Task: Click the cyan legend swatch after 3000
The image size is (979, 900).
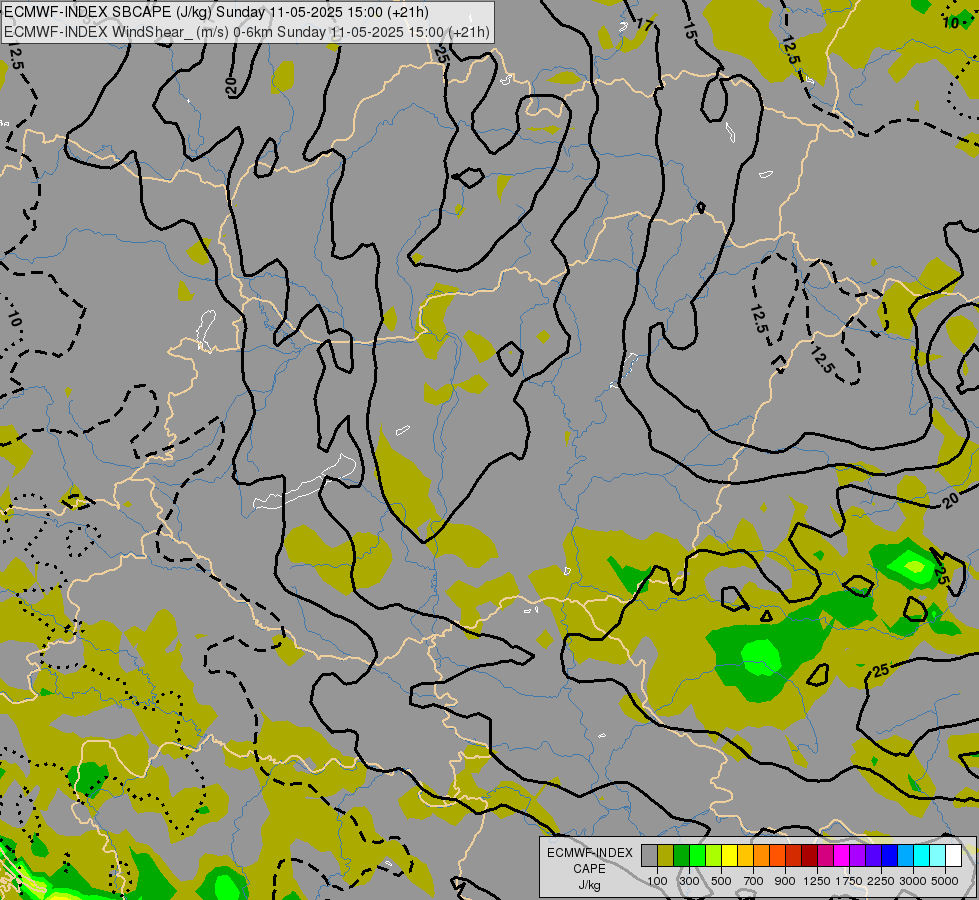Action: coord(922,855)
